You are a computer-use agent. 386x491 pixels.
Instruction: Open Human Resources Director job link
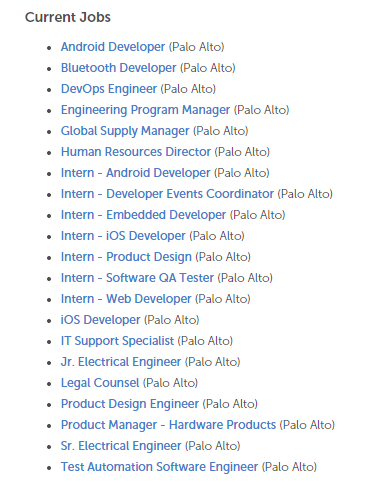(136, 152)
